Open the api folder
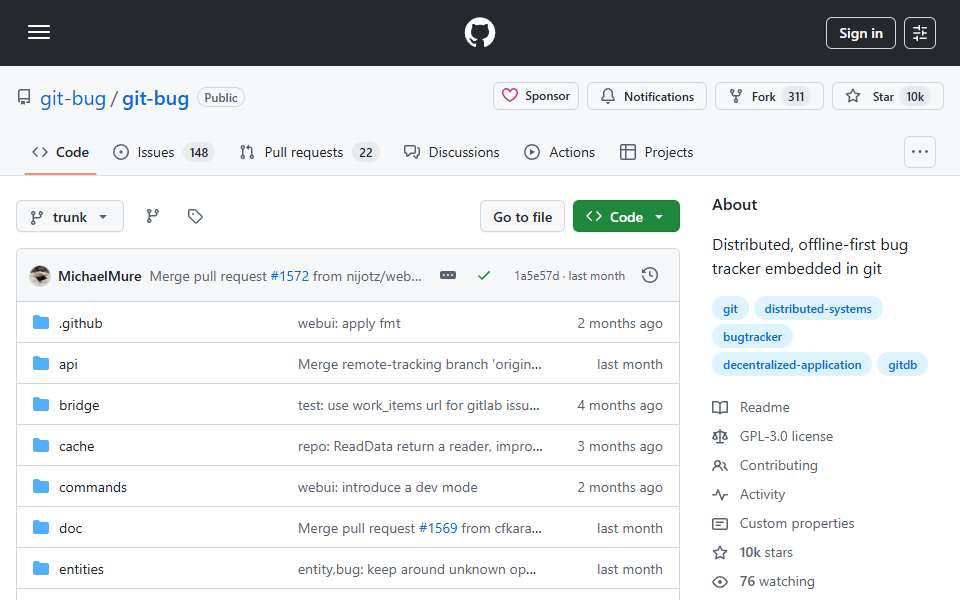Viewport: 960px width, 600px height. coord(69,364)
